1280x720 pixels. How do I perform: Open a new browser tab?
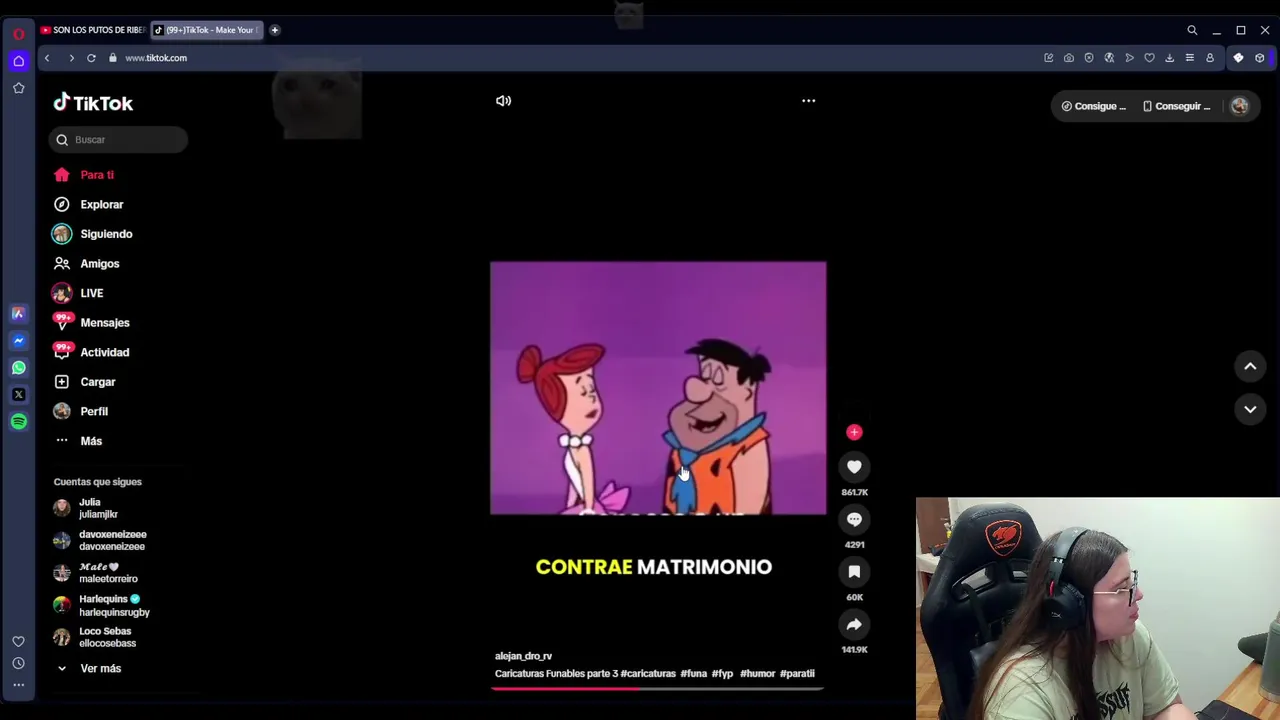pos(274,30)
